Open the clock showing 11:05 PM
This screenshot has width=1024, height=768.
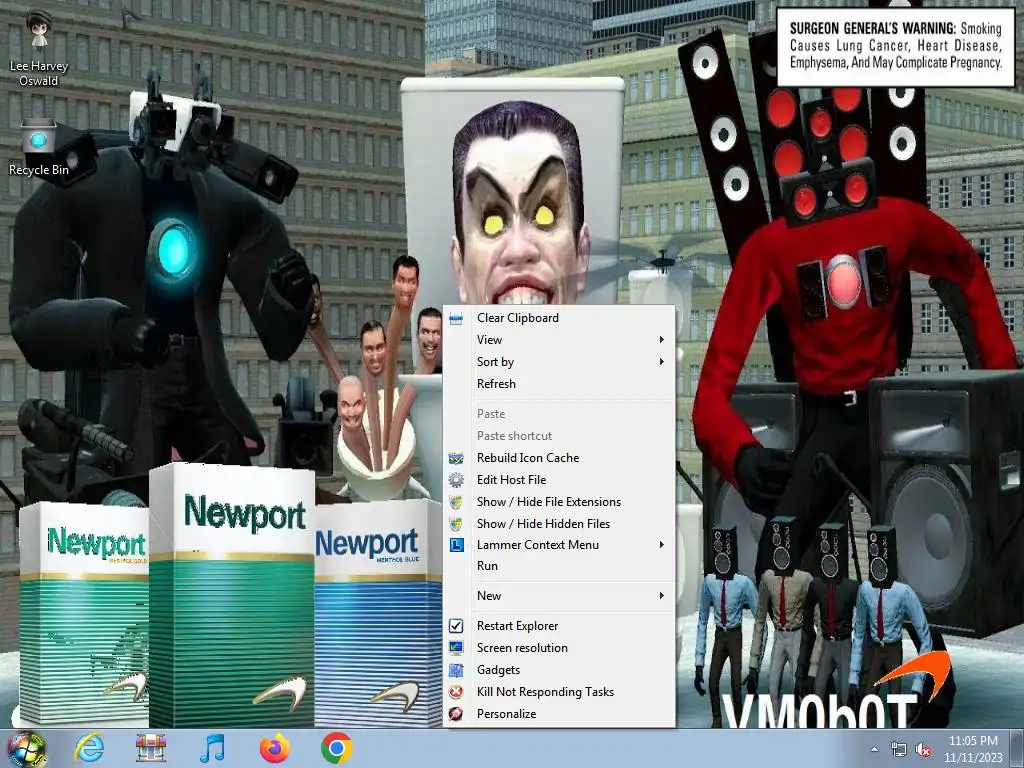973,741
